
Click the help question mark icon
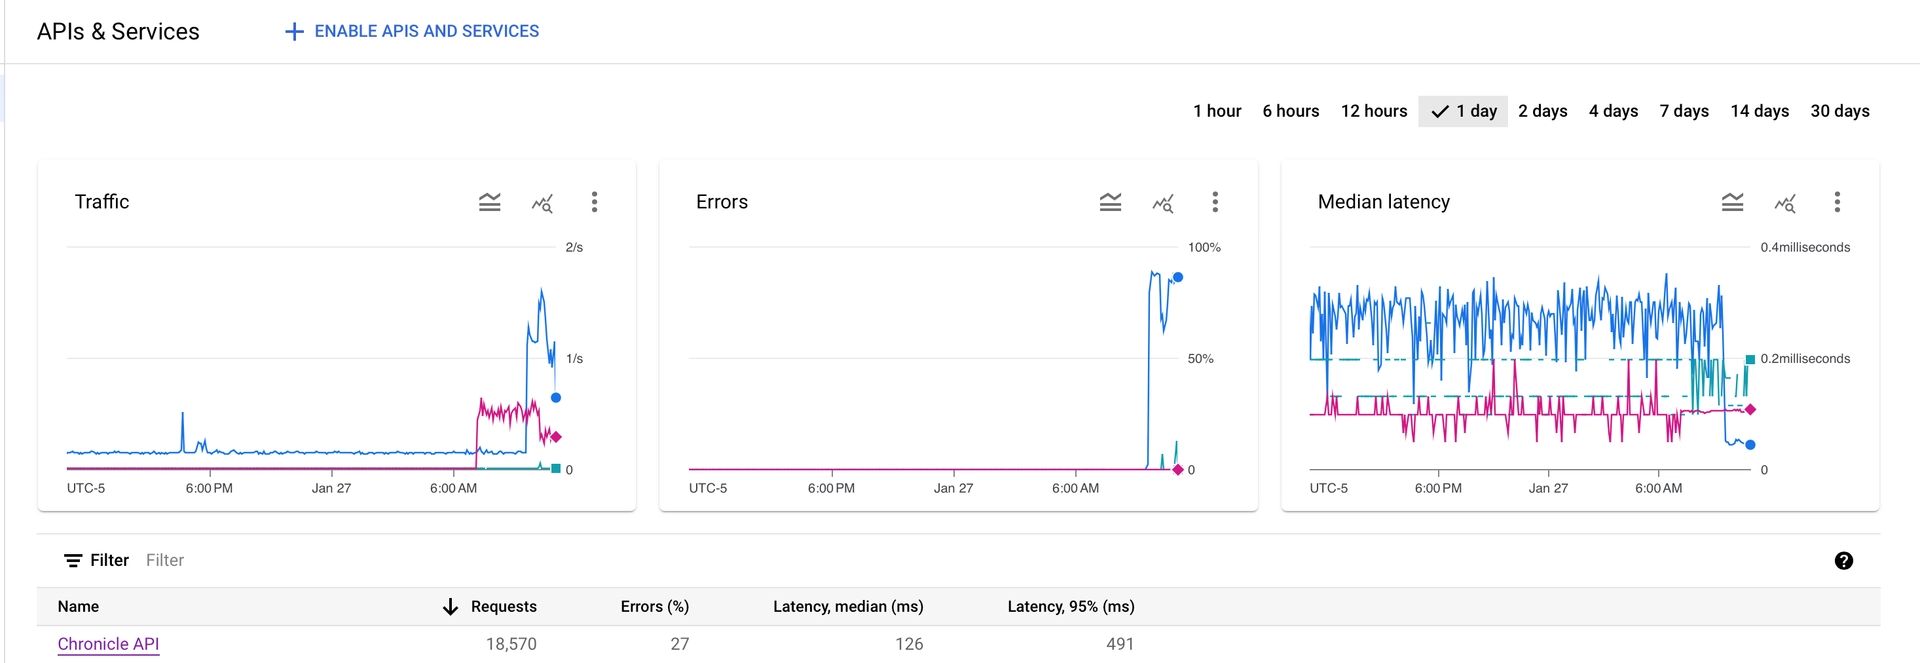pyautogui.click(x=1844, y=561)
